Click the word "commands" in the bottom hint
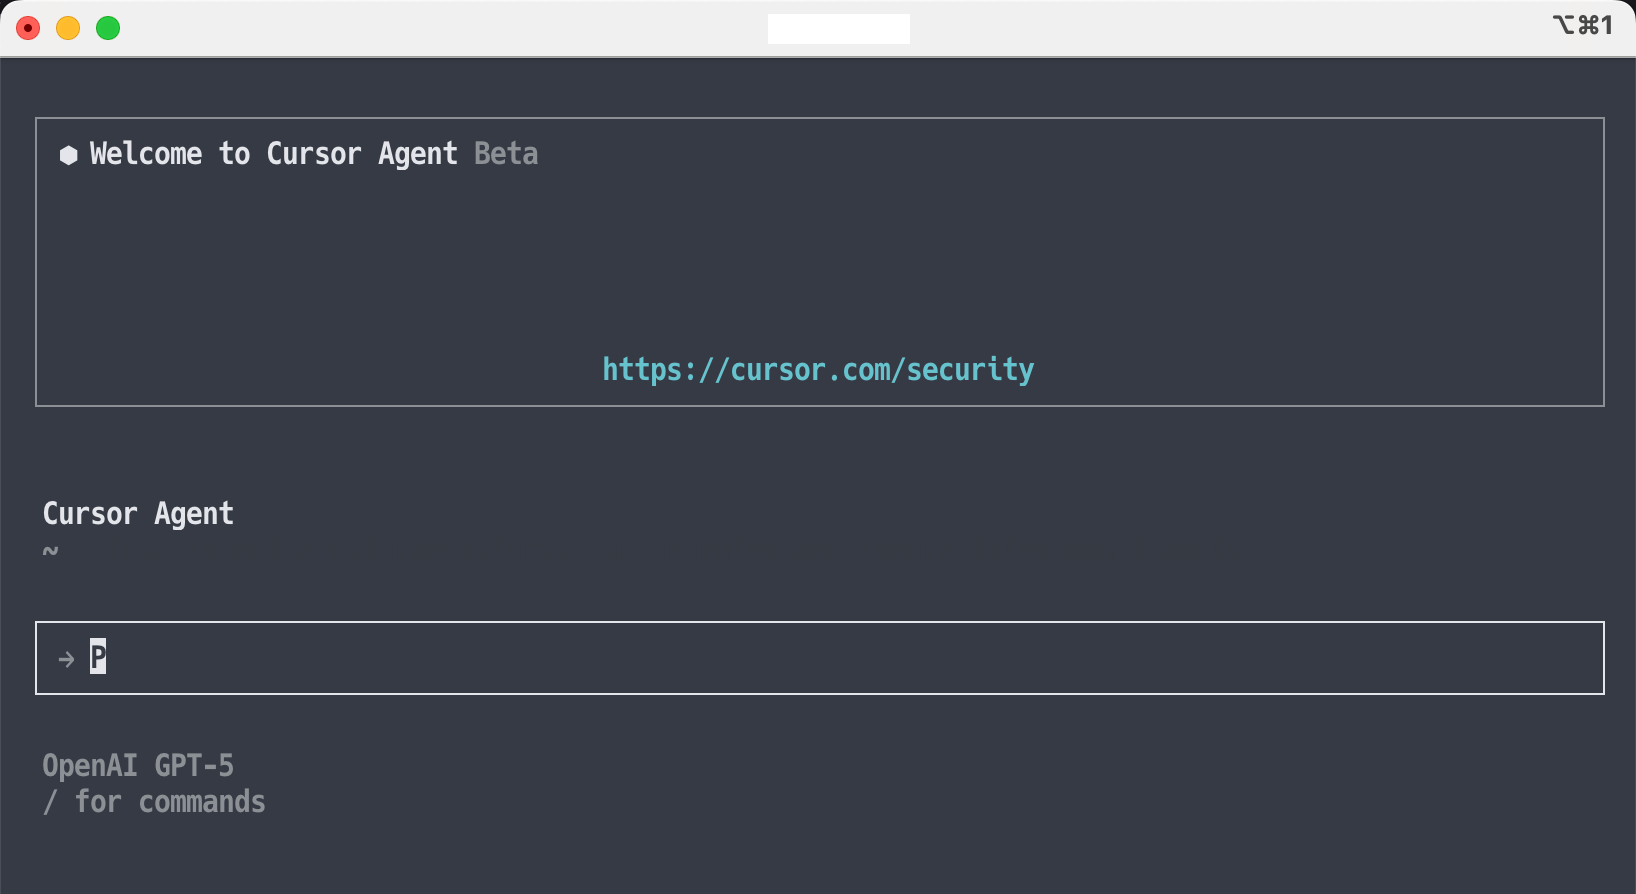This screenshot has height=894, width=1636. [202, 802]
